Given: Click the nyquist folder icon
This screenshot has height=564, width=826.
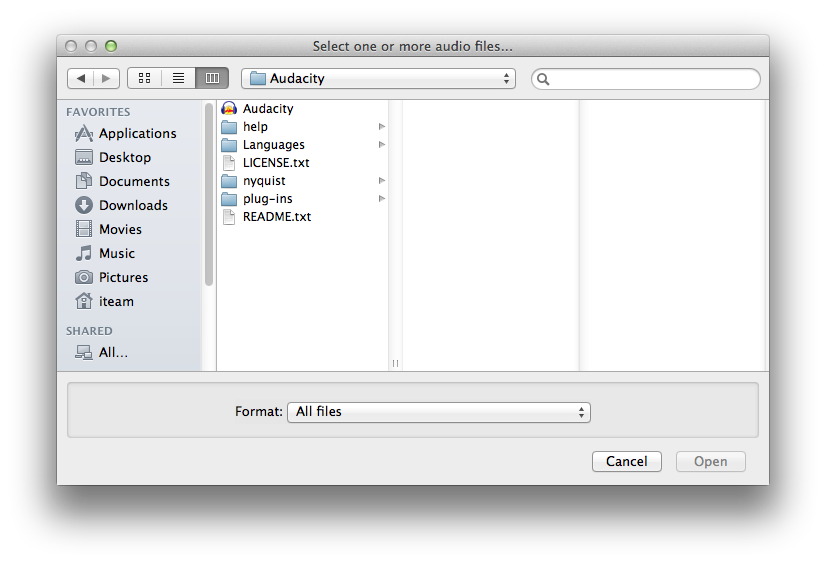Looking at the screenshot, I should tap(229, 181).
